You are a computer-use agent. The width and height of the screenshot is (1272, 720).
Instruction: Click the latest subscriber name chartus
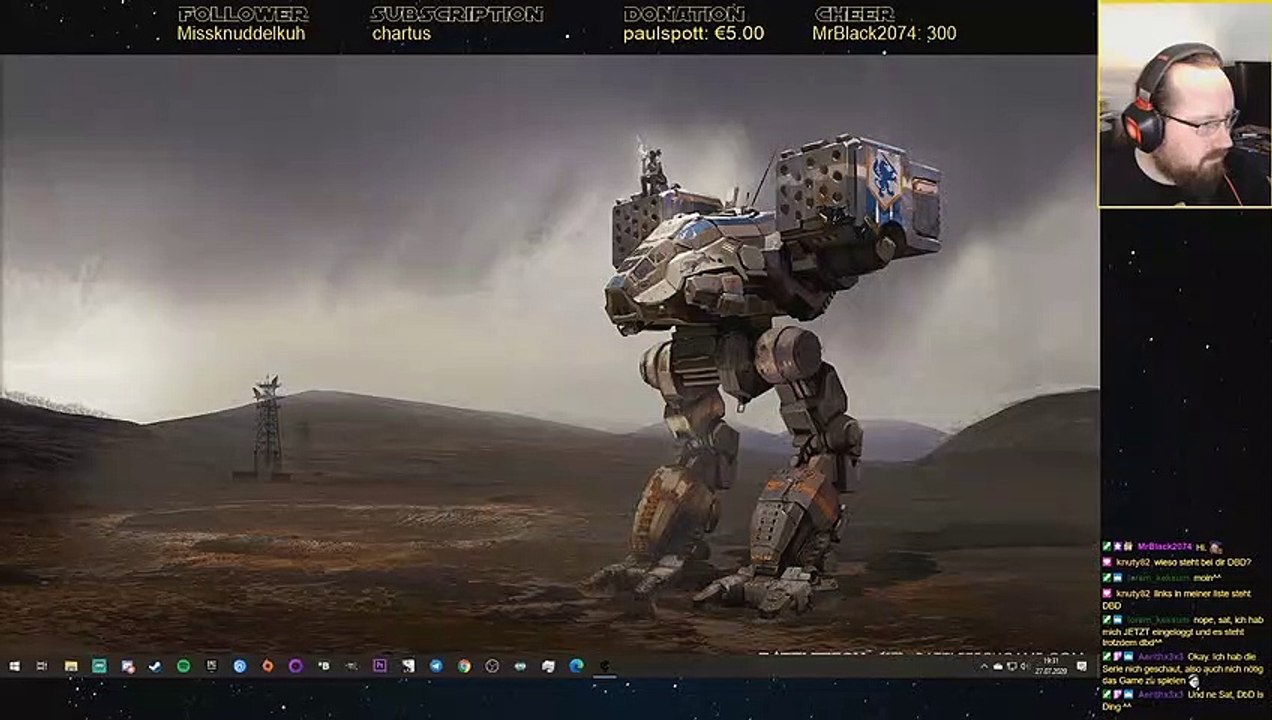click(401, 33)
